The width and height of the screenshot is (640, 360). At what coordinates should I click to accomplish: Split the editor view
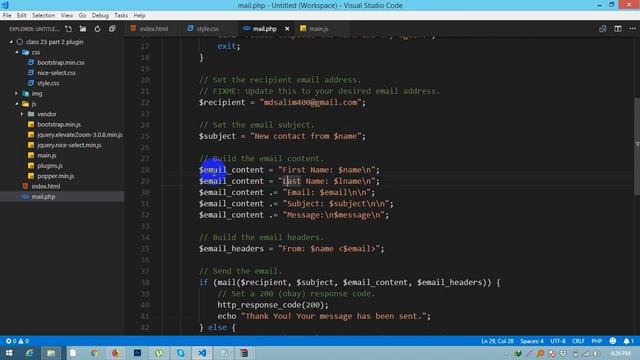point(618,29)
